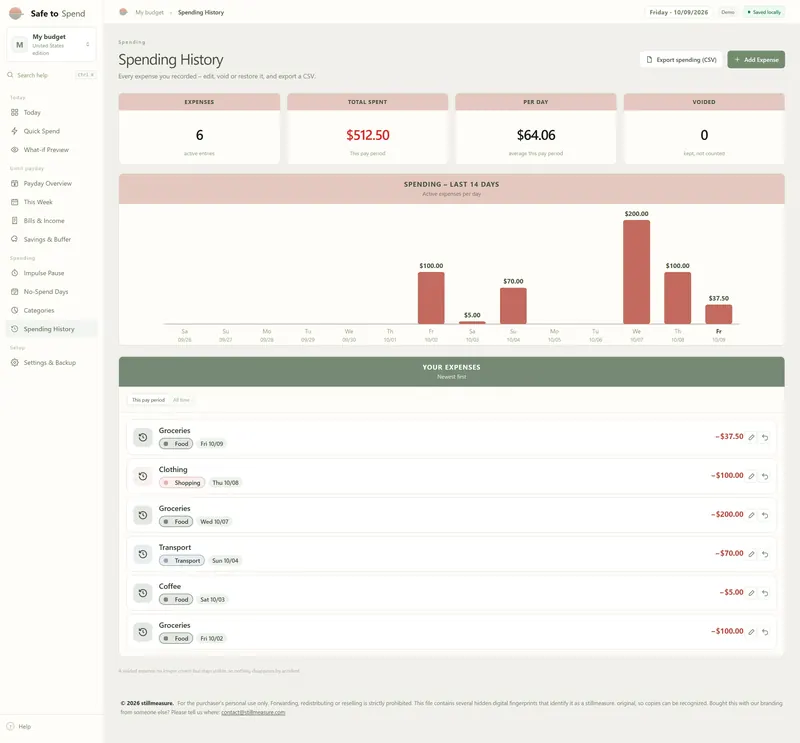
Task: Click the pencil icon on the Clothing expense
Action: (x=752, y=476)
